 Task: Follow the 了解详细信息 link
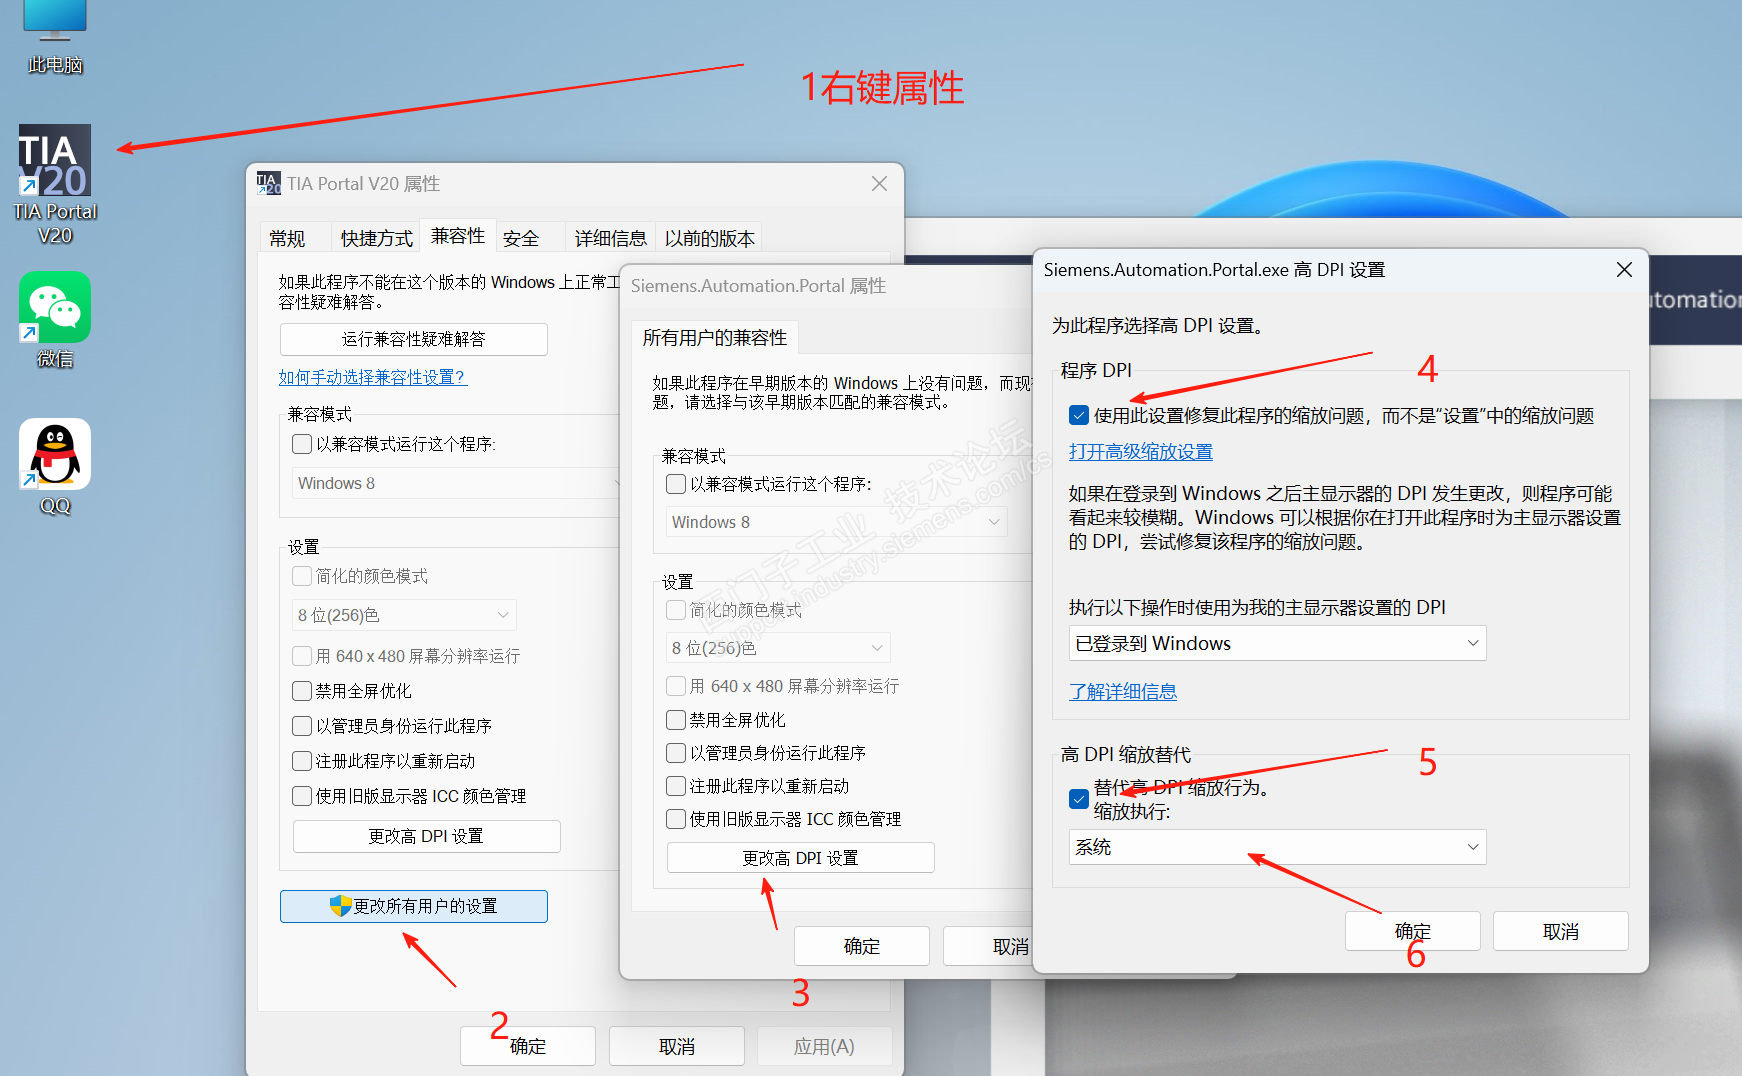click(x=1123, y=692)
